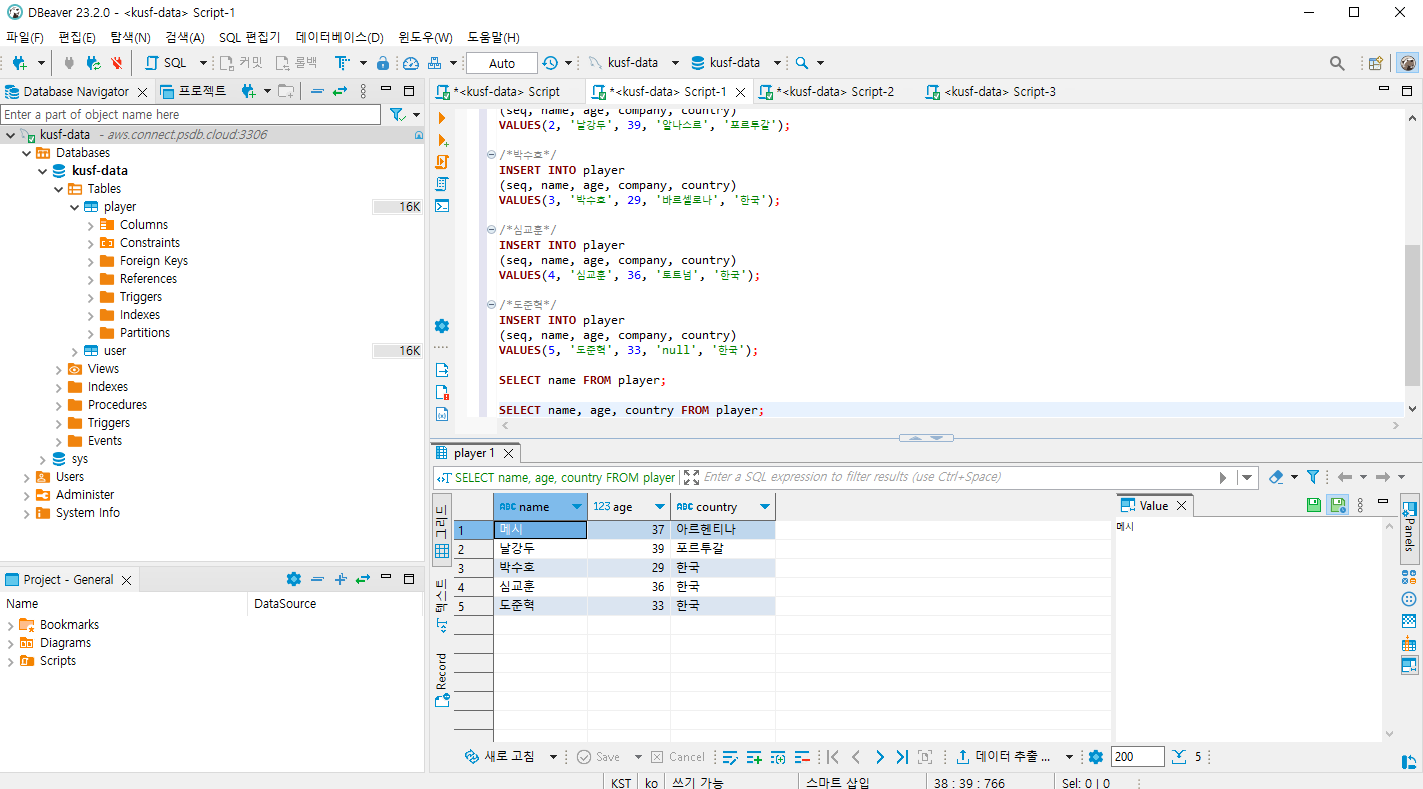This screenshot has width=1423, height=789.
Task: Collapse the player table node
Action: (x=74, y=206)
